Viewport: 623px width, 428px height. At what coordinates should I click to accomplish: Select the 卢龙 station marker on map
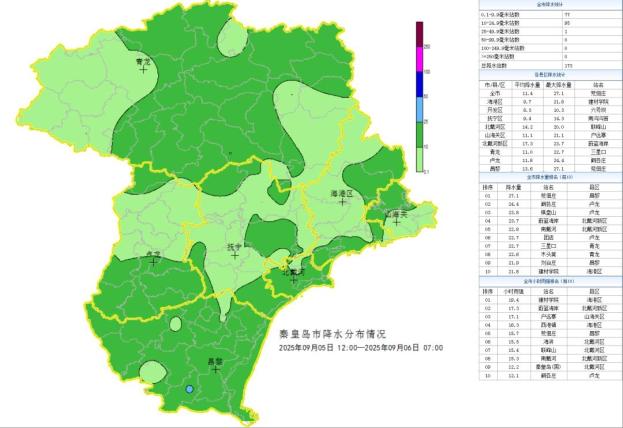click(153, 264)
